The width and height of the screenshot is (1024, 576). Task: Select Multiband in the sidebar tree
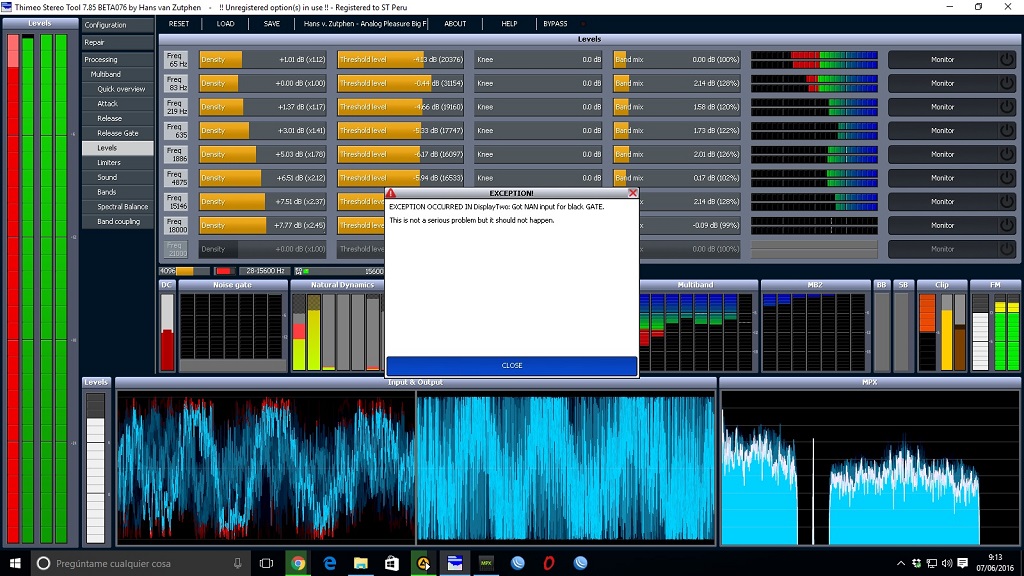point(118,74)
